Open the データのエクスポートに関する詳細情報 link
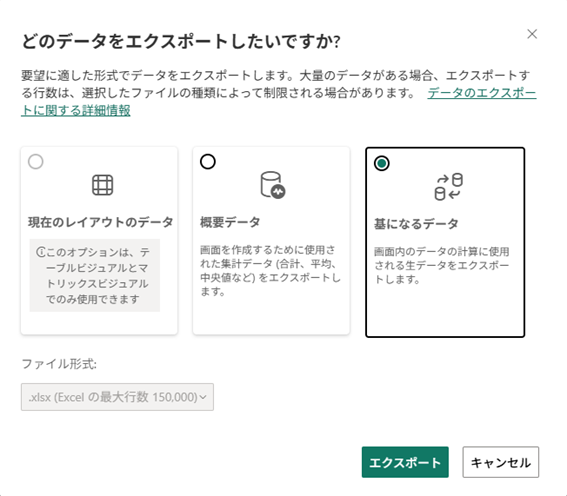567x496 pixels. (278, 102)
